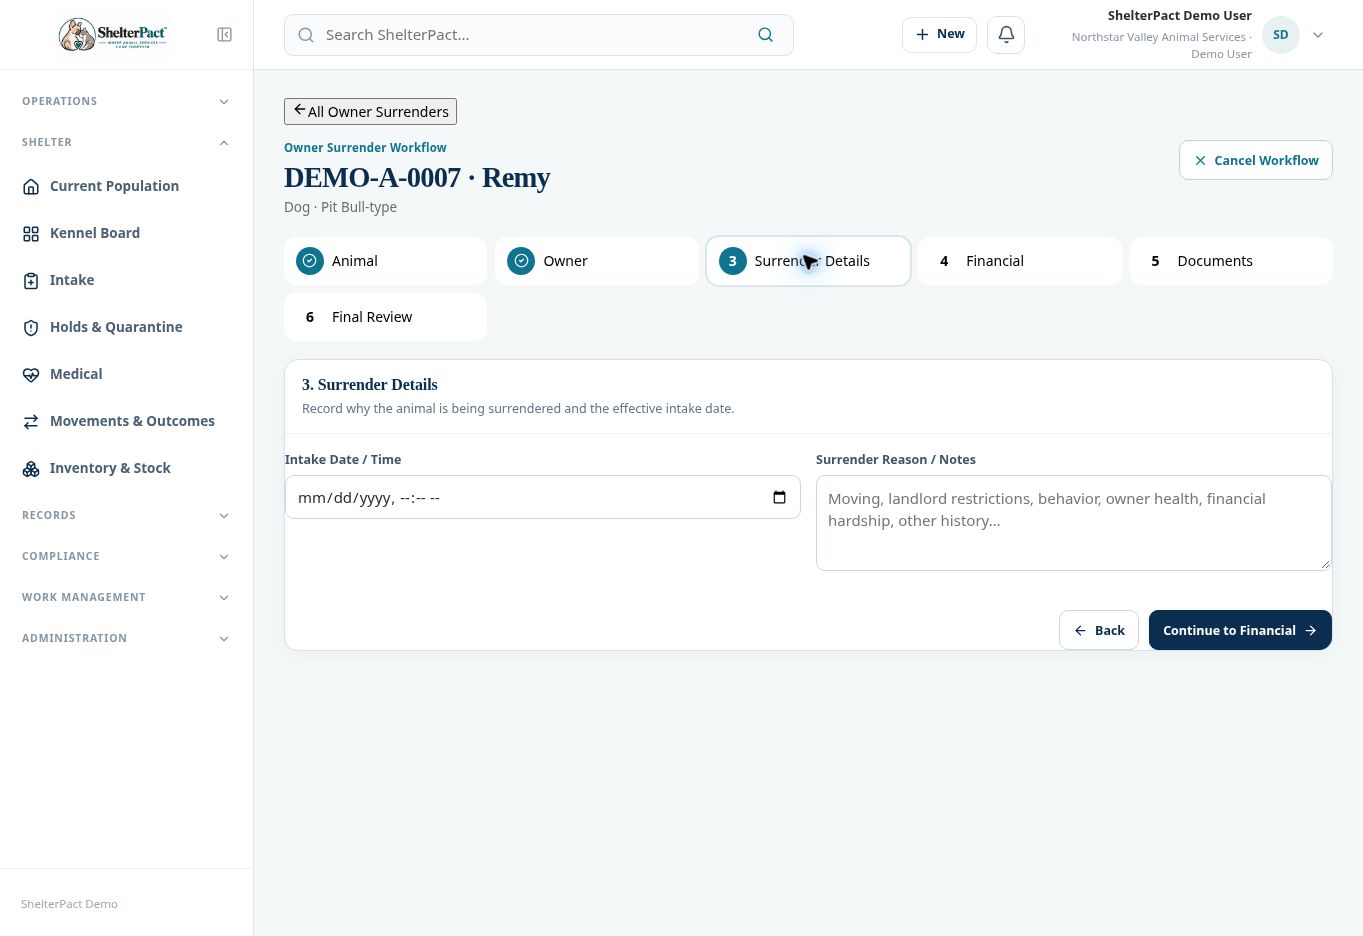Jump to the Final Review step
Screen dimensions: 1363x936
coord(385,317)
